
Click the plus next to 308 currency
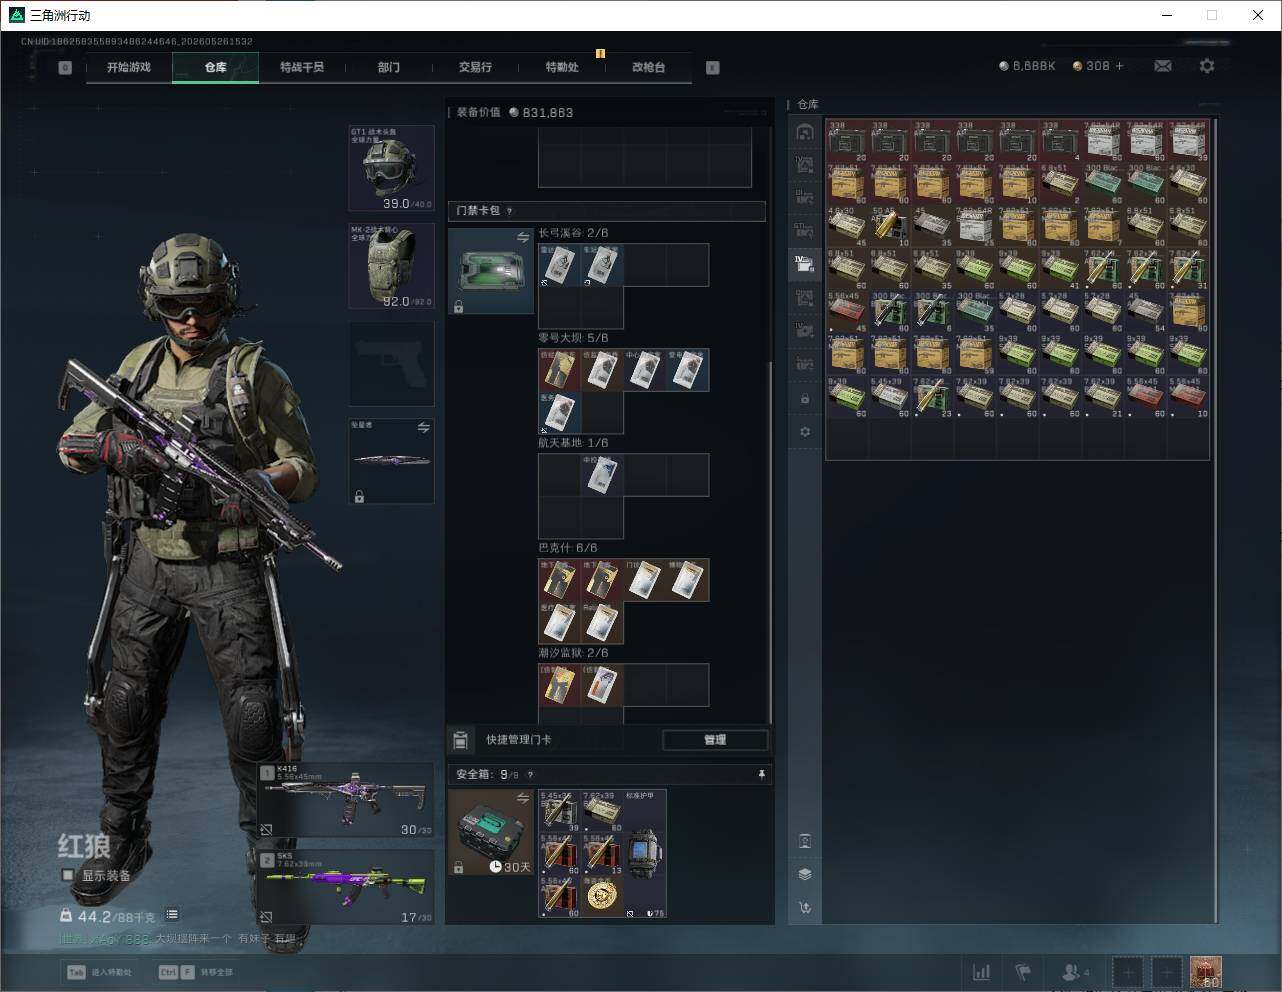1119,66
